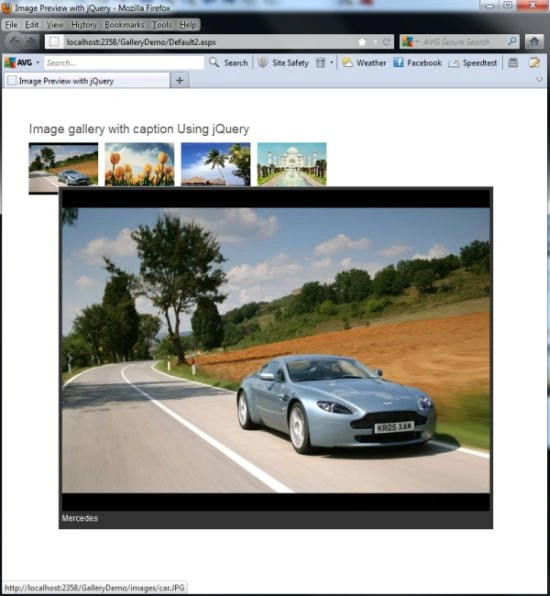Expand the AVG toolbar dropdown arrow
The height and width of the screenshot is (596, 550).
(x=38, y=62)
